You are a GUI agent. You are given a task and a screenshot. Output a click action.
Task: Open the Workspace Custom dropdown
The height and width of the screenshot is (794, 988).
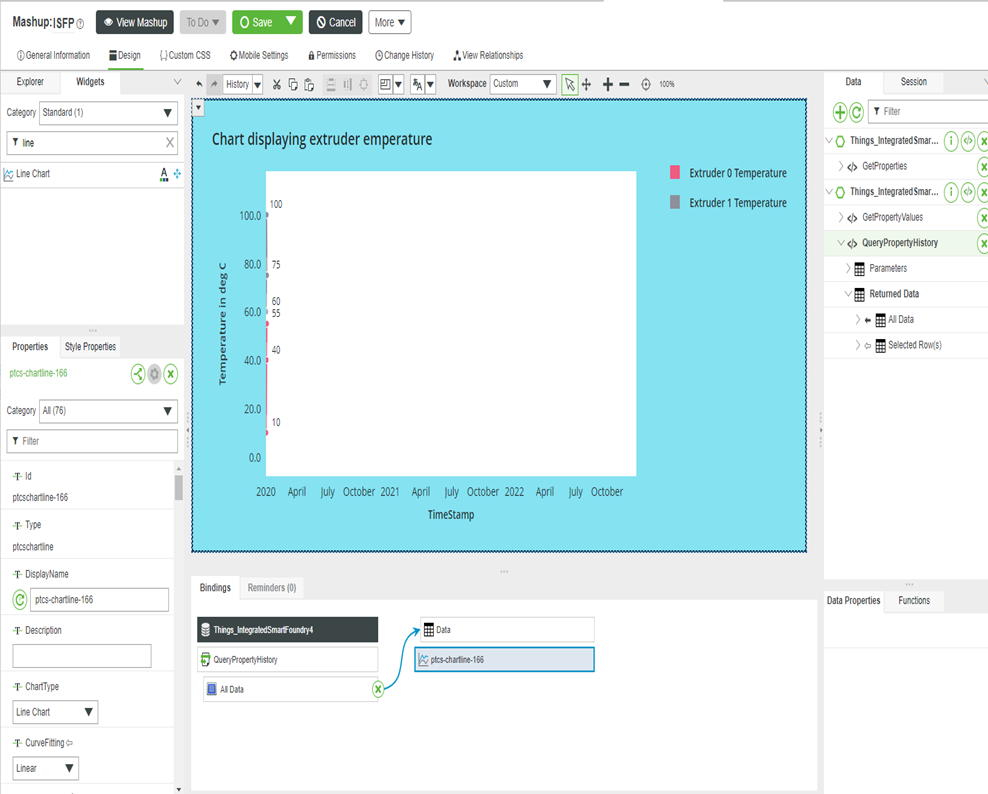521,84
